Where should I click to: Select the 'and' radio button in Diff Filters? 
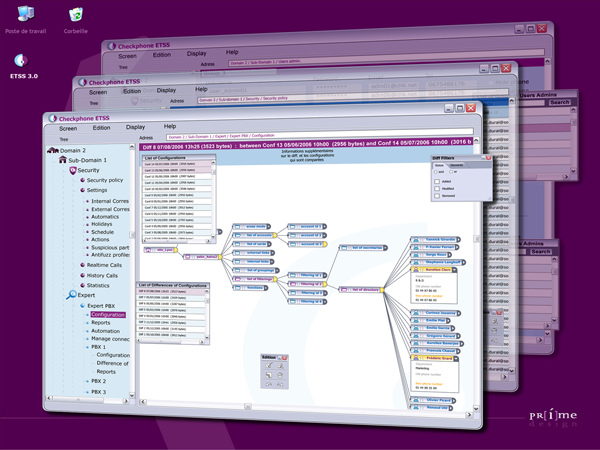[437, 171]
